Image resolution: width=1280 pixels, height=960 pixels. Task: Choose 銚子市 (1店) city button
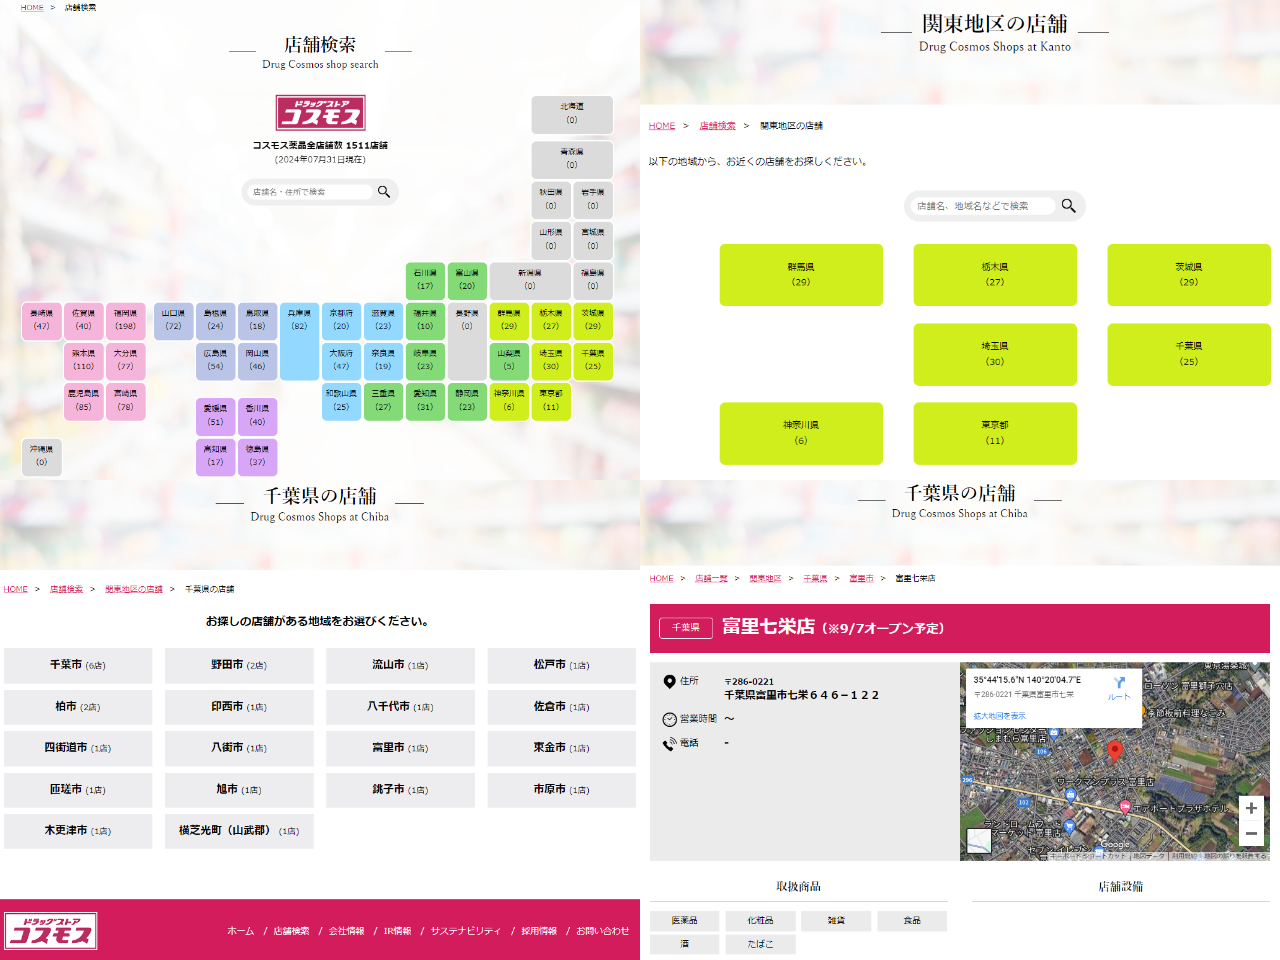tap(400, 790)
